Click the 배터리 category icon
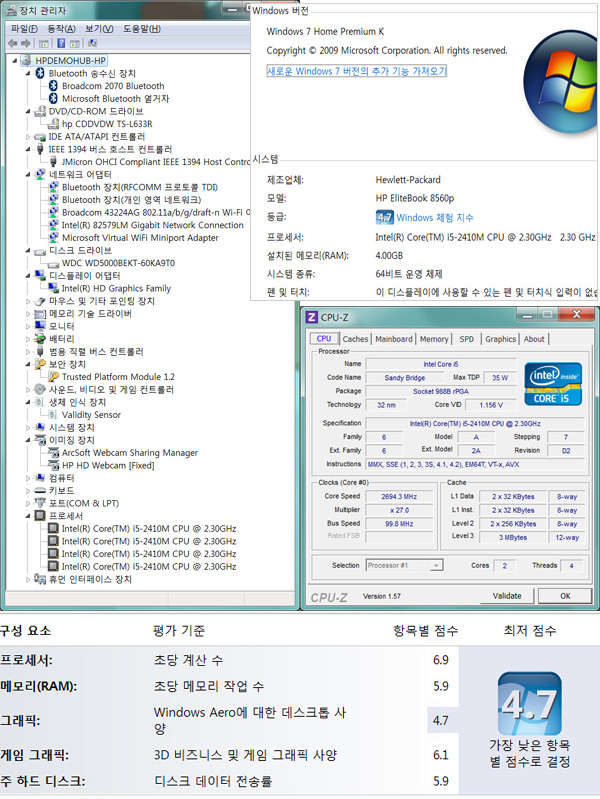 (x=40, y=339)
